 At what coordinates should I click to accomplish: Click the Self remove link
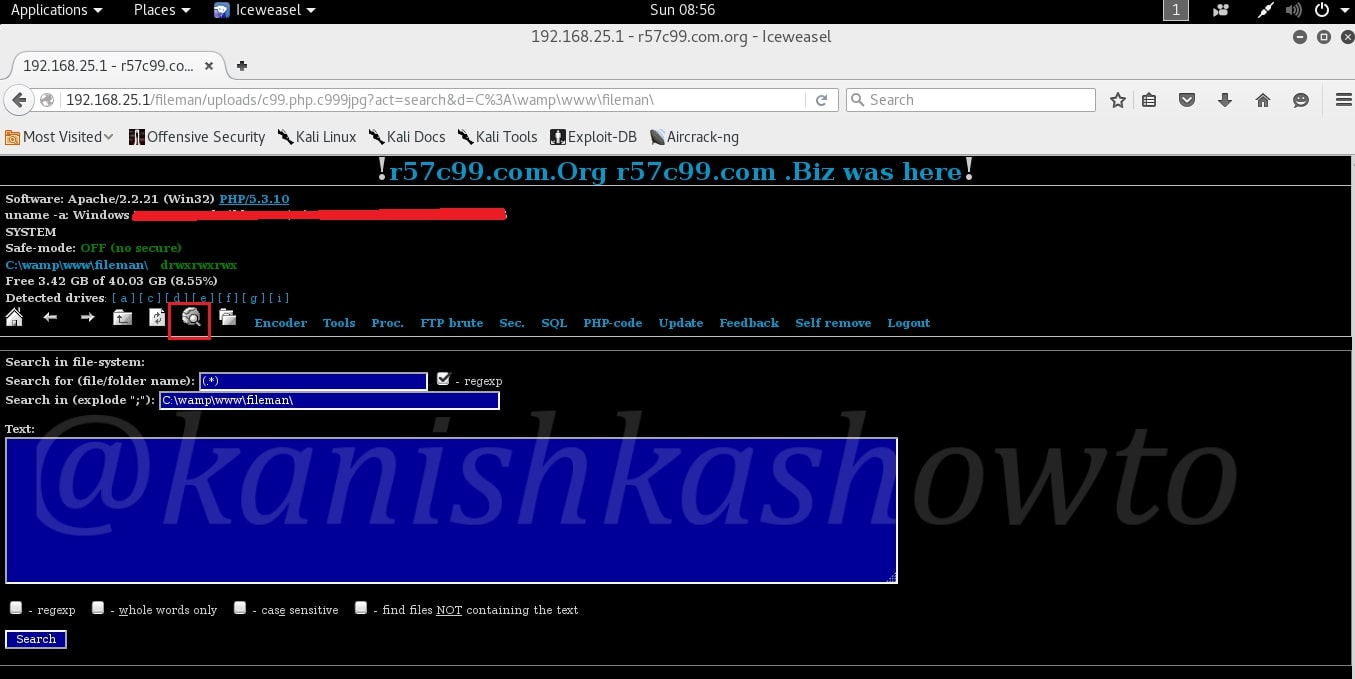pos(833,323)
